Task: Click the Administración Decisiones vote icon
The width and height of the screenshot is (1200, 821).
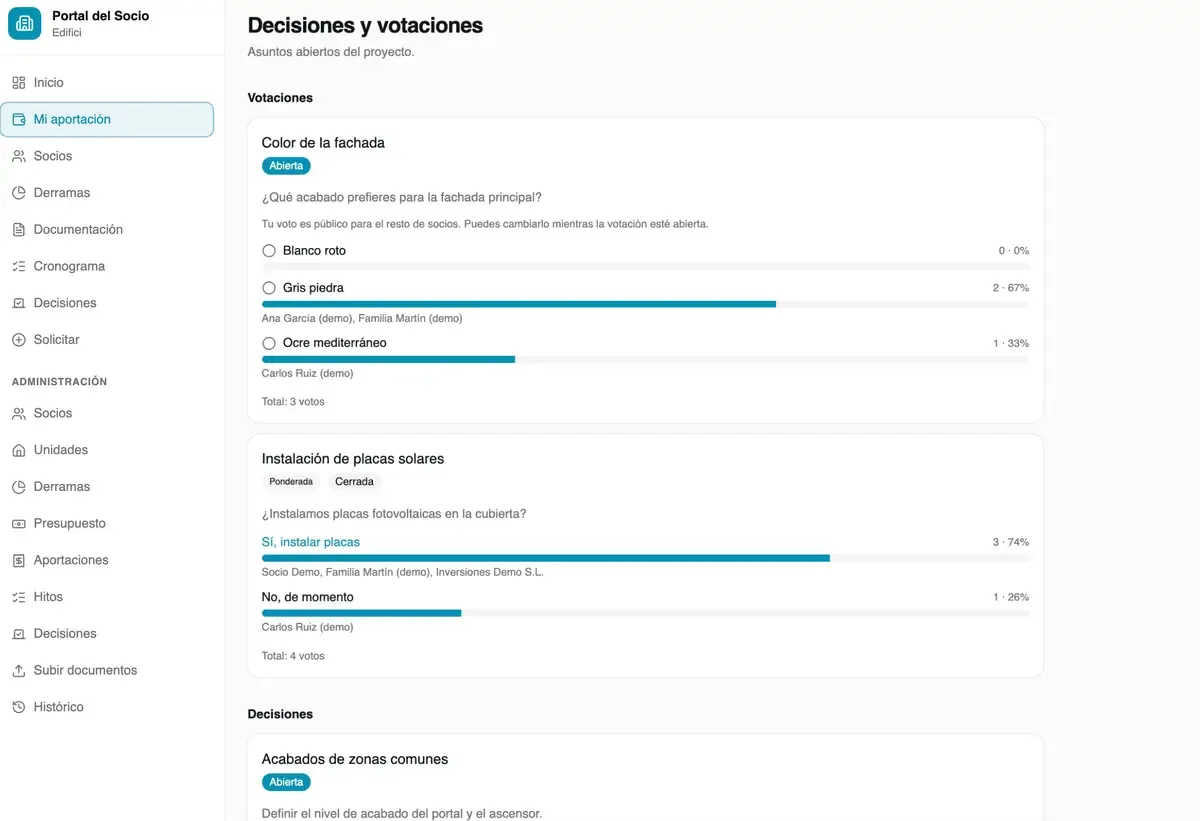Action: click(18, 634)
